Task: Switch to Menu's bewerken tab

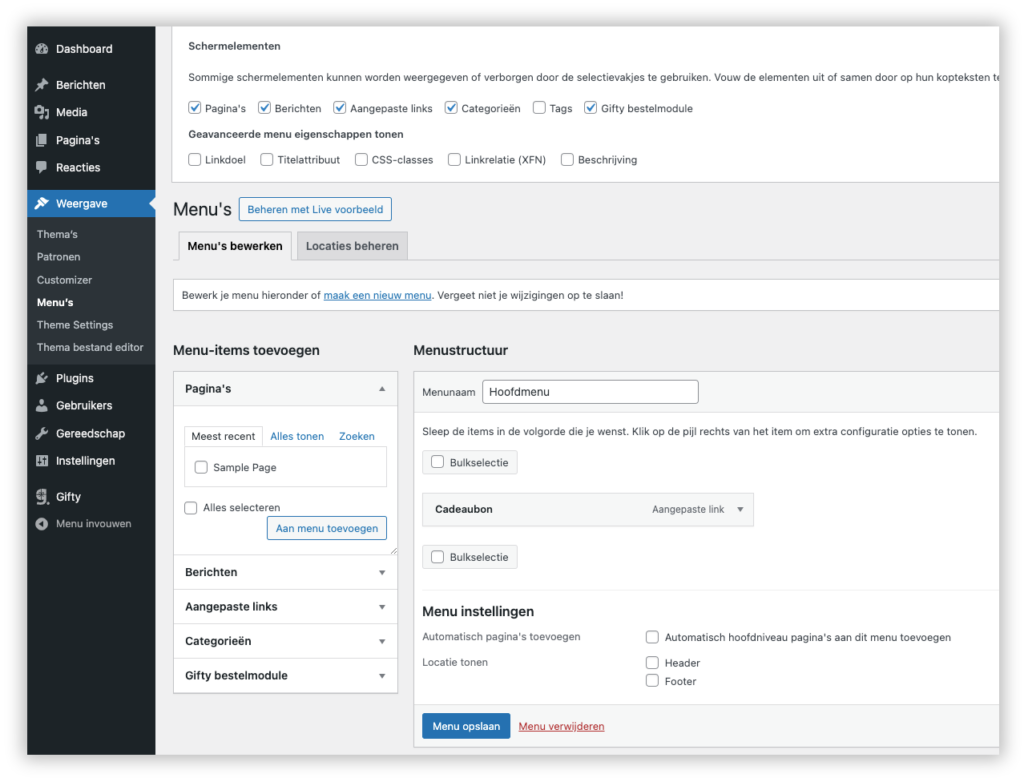Action: point(235,246)
